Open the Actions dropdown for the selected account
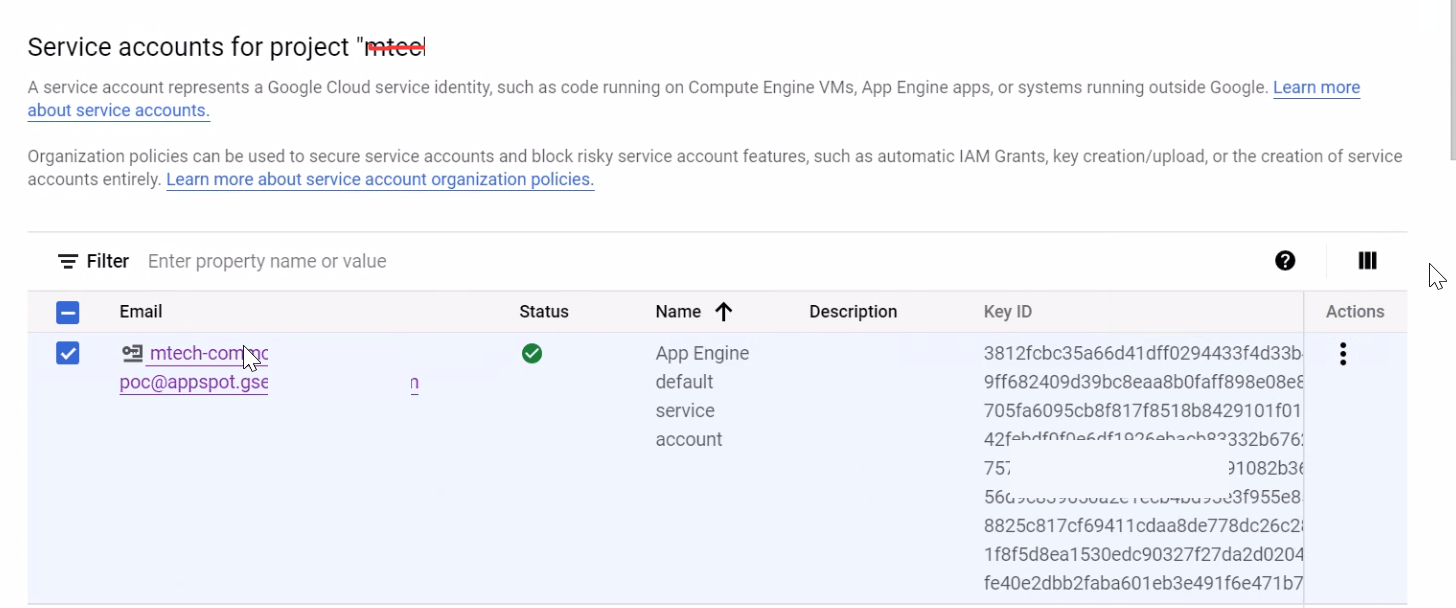Viewport: 1456px width, 608px height. [1343, 353]
